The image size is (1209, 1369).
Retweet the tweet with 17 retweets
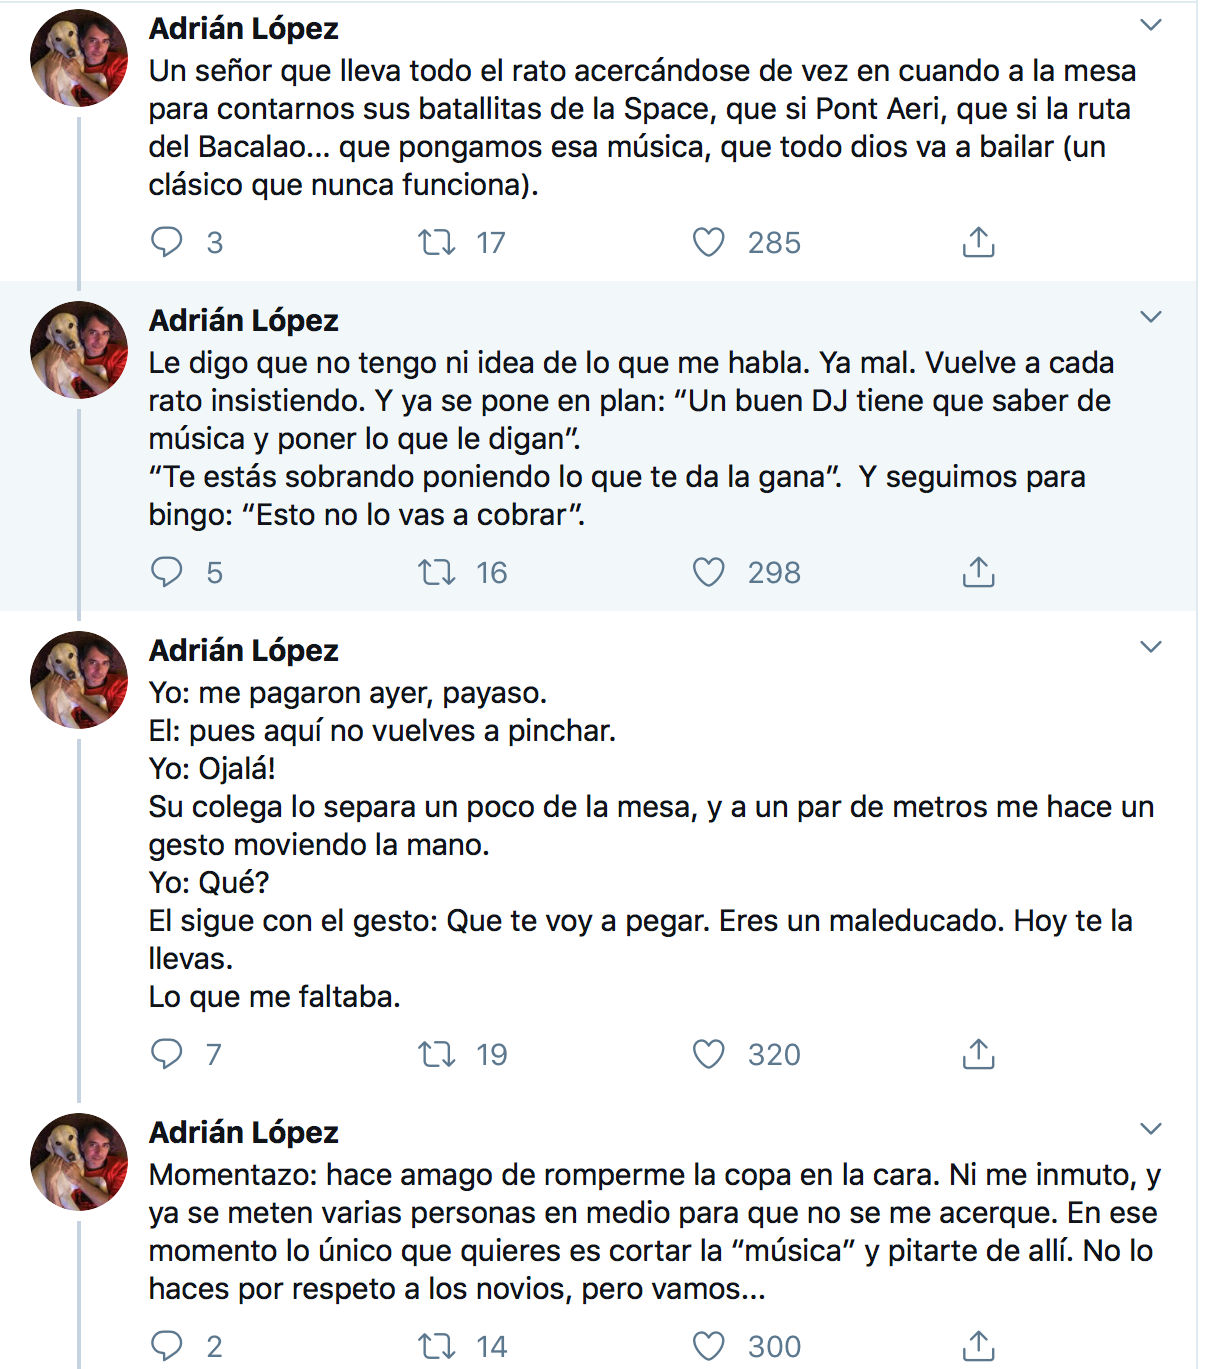(x=437, y=242)
